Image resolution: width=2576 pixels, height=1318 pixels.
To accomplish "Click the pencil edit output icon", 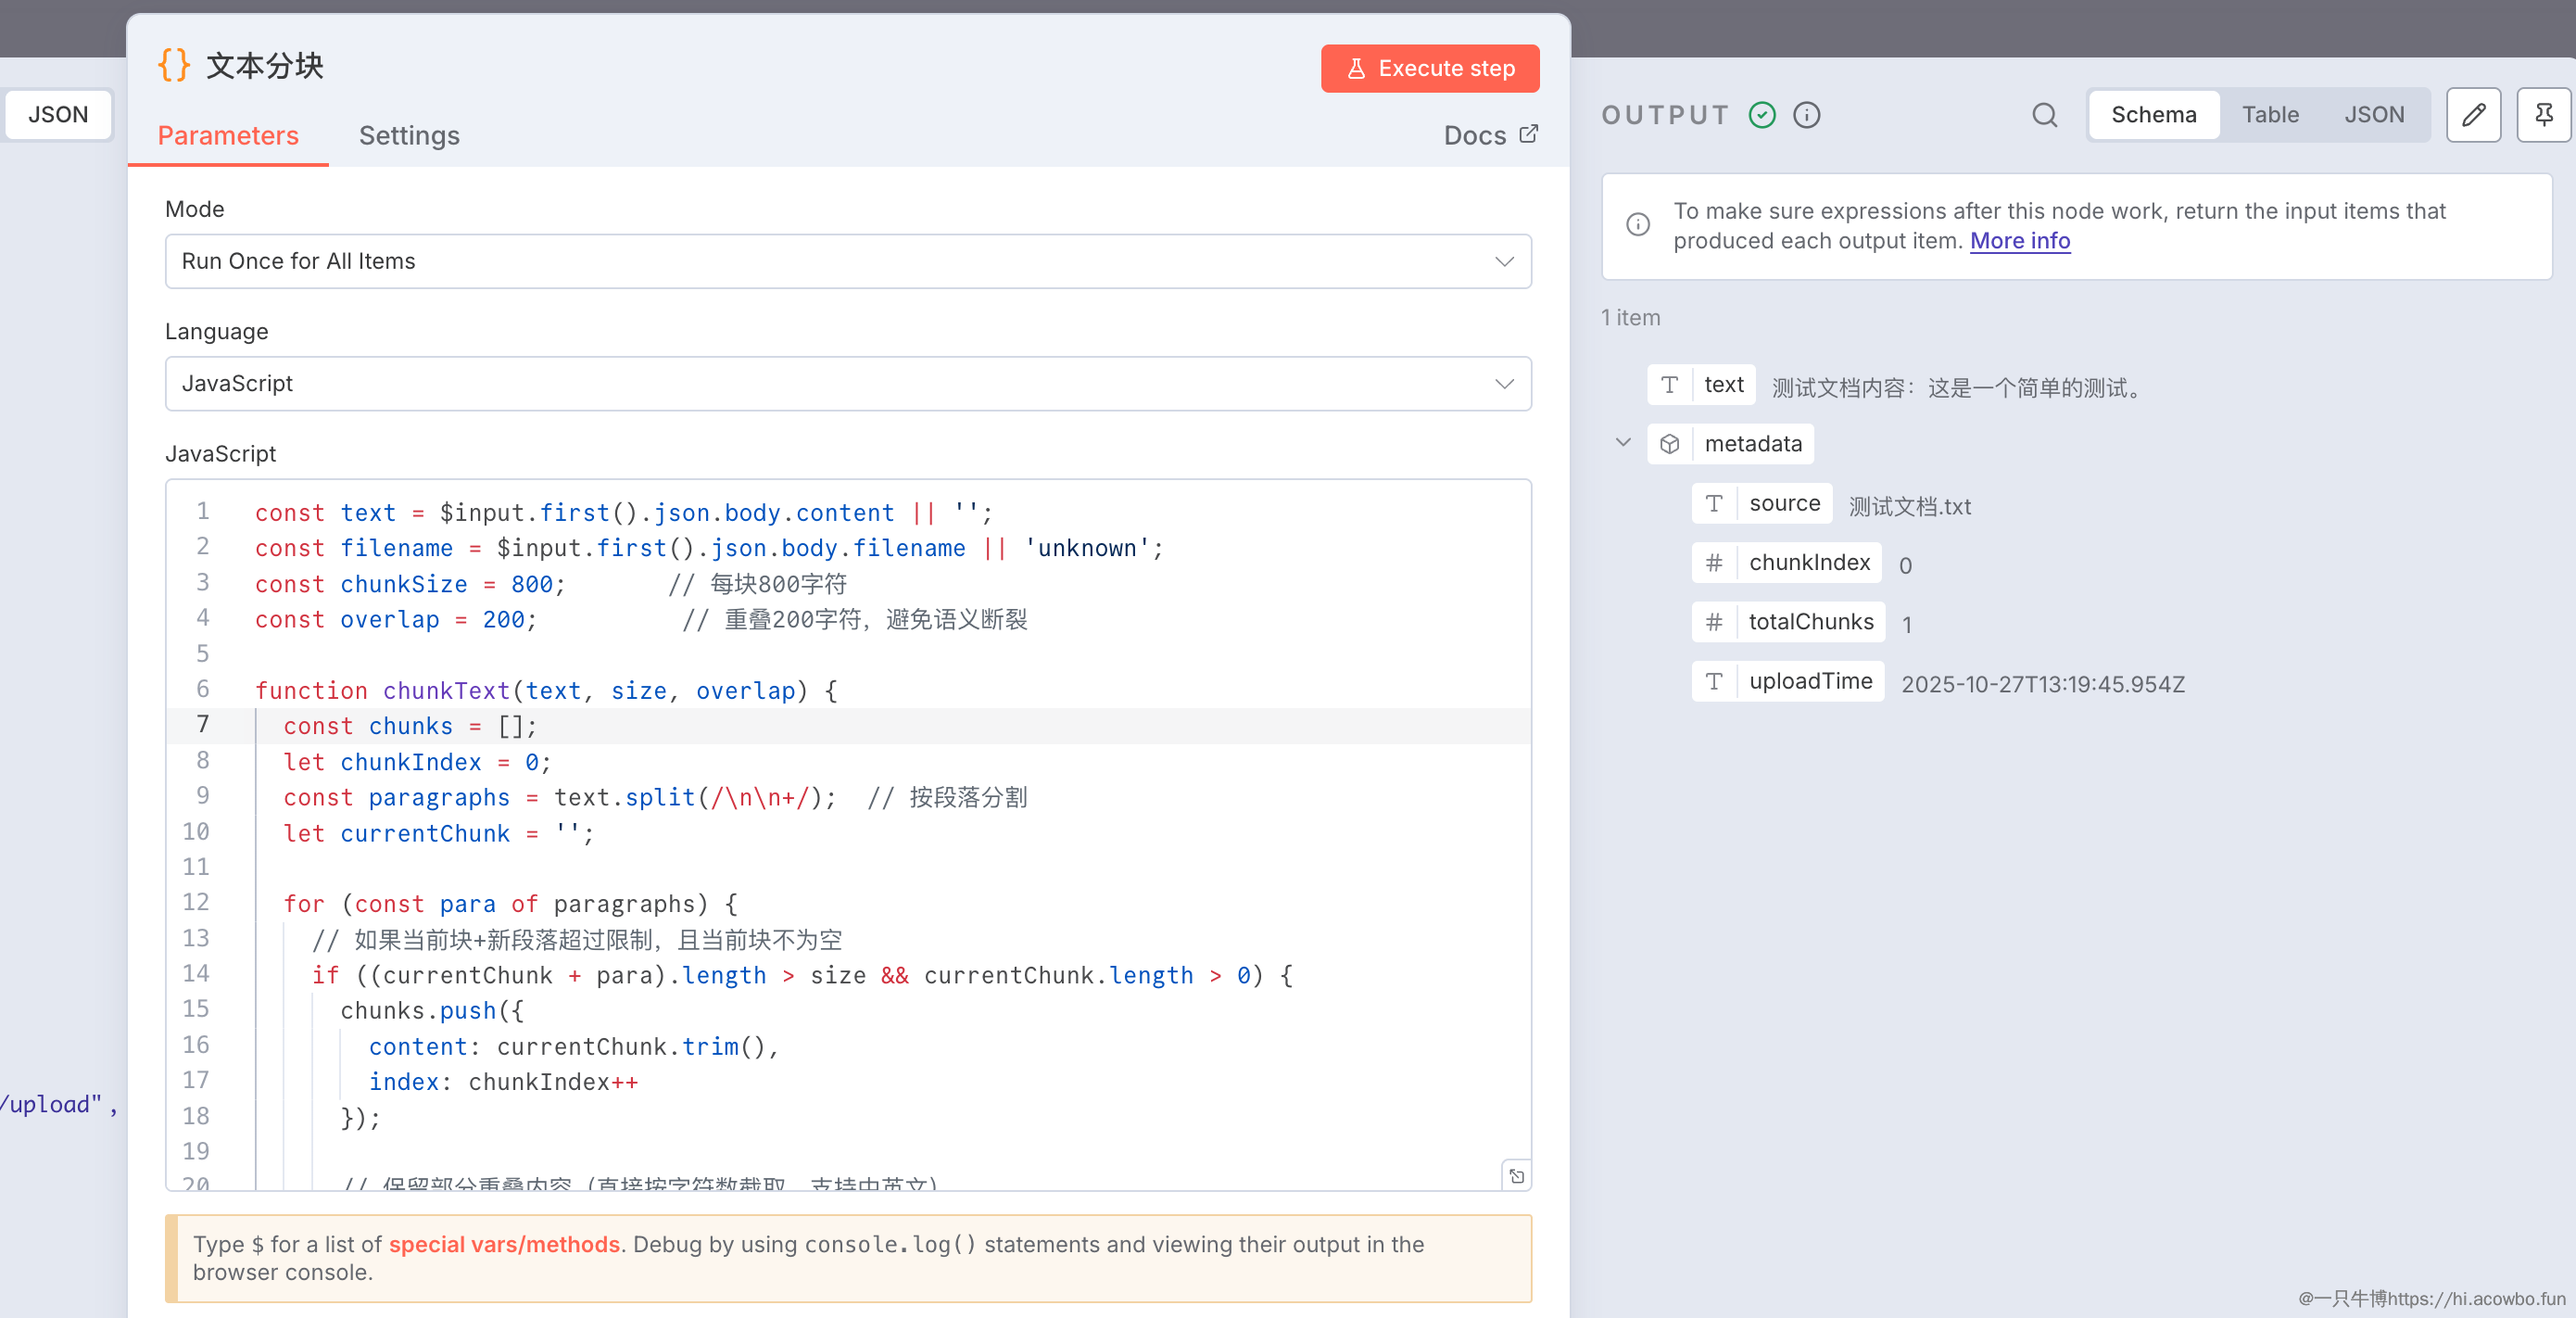I will pos(2473,115).
